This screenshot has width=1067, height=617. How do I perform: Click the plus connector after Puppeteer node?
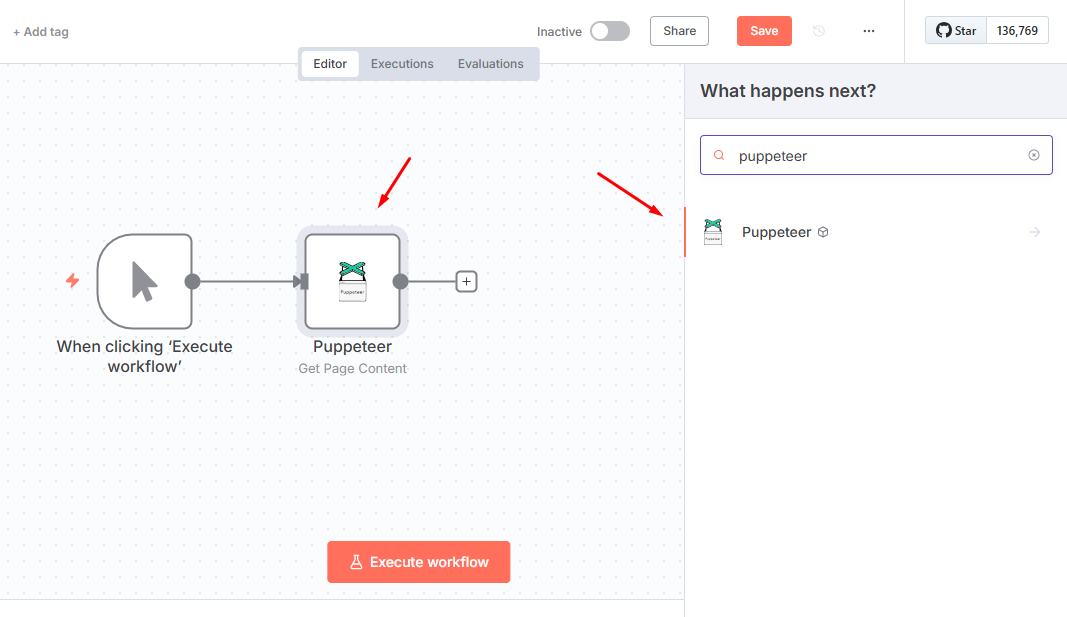[x=466, y=281]
